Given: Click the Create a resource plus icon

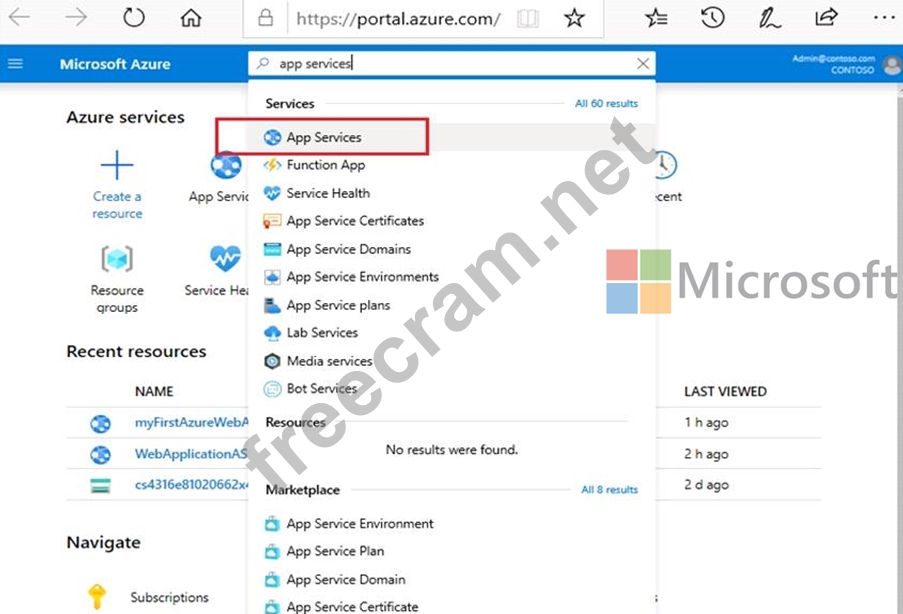Looking at the screenshot, I should [117, 165].
